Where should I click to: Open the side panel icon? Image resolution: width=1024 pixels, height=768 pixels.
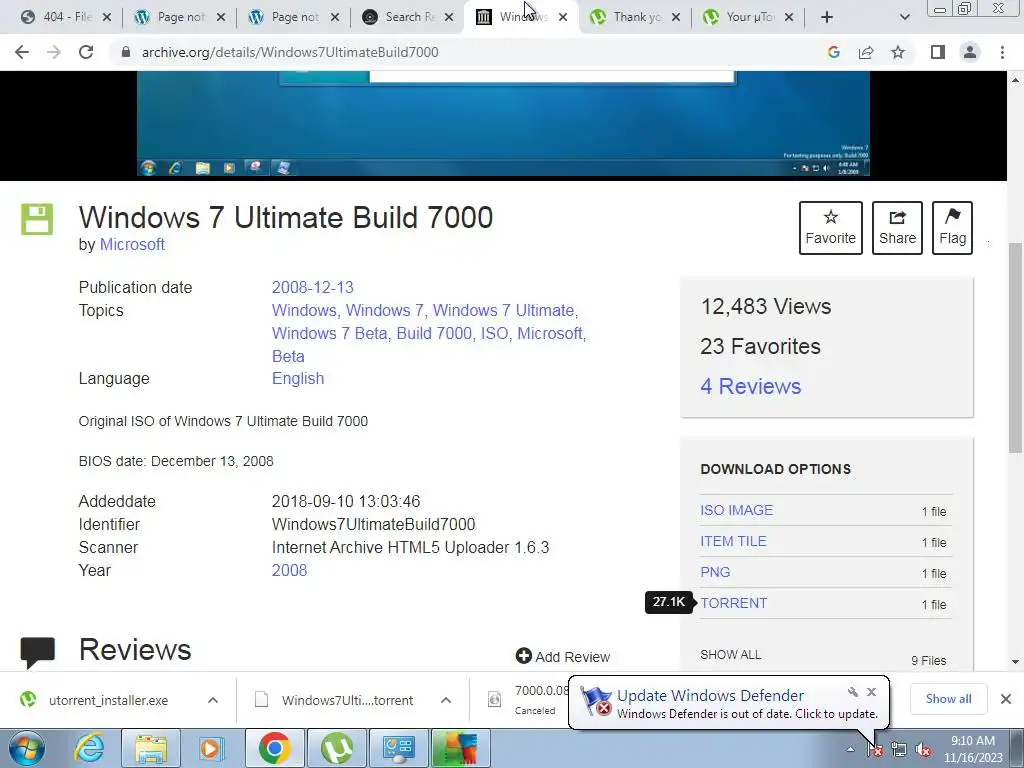[x=938, y=52]
